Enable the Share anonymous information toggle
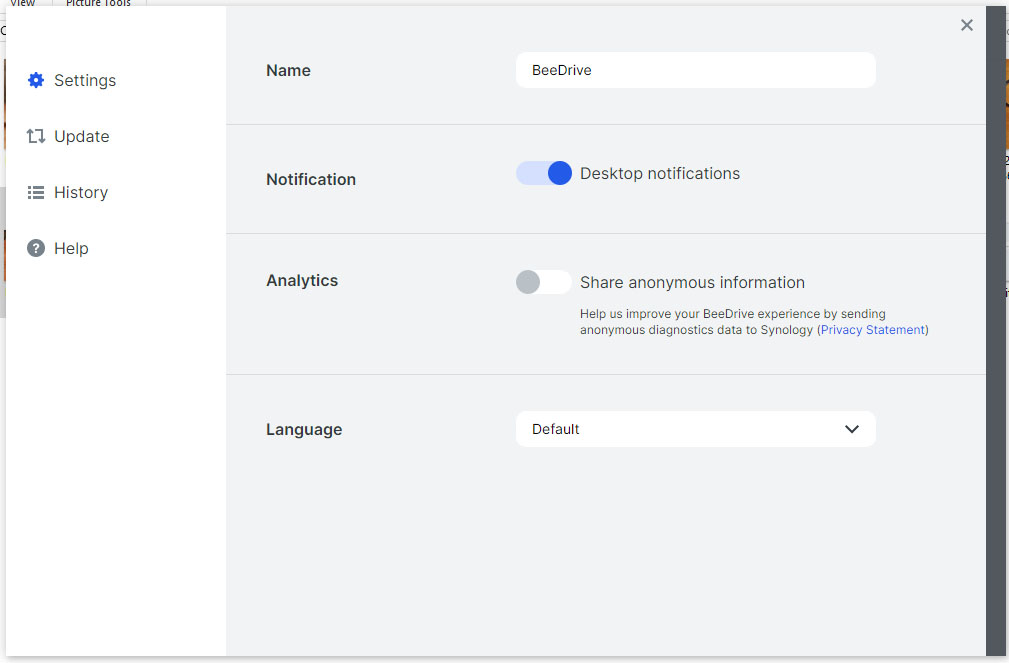1009x663 pixels. [x=544, y=282]
